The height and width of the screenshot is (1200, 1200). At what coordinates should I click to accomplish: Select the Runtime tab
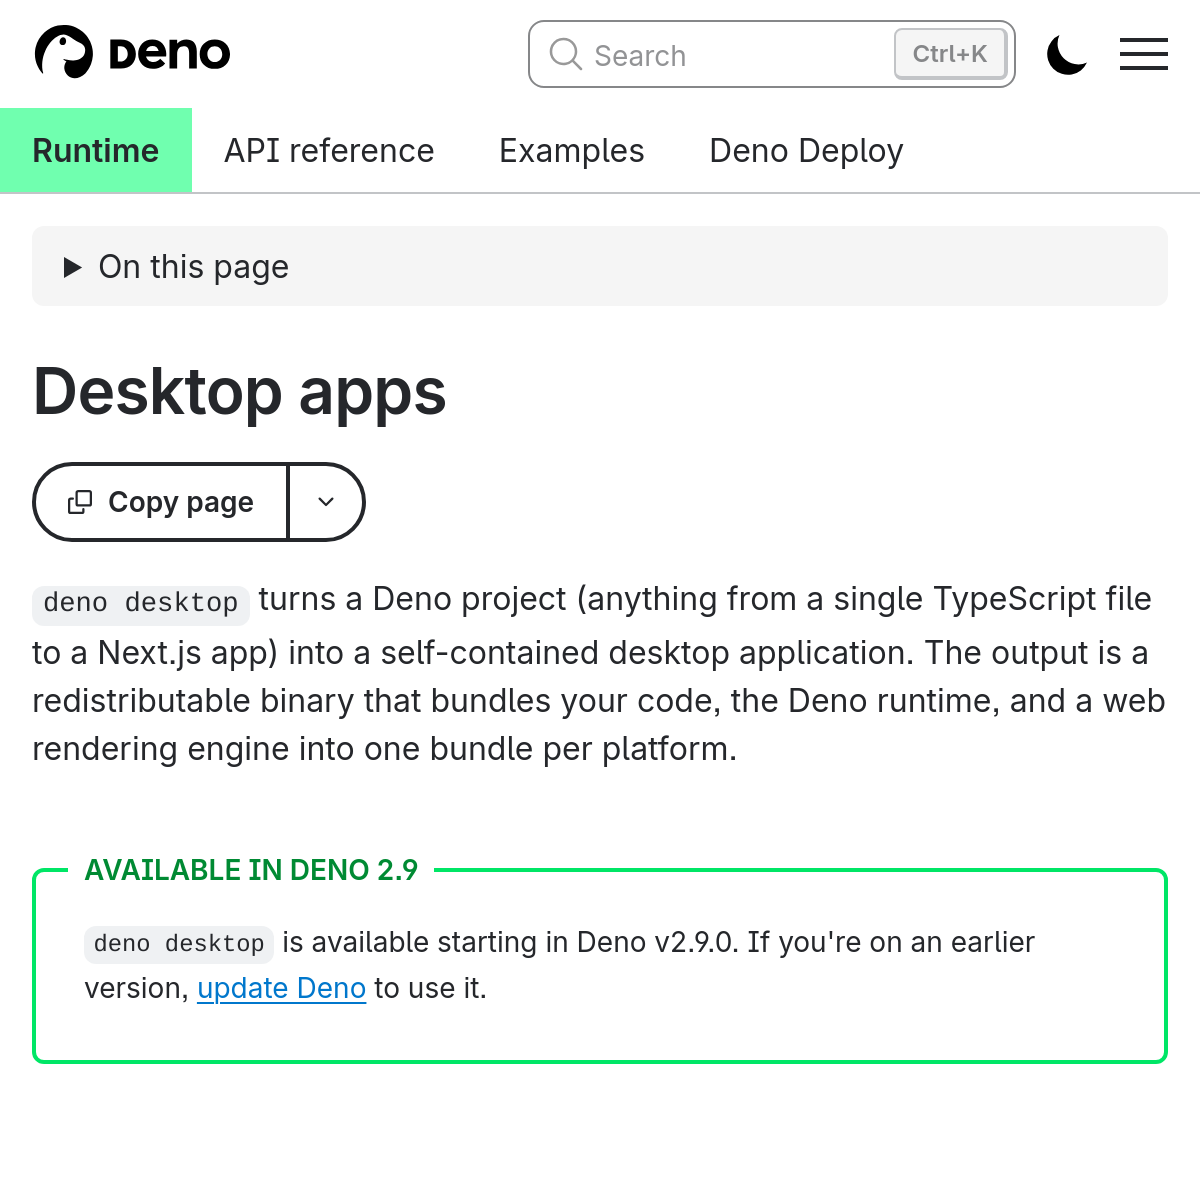pos(96,150)
